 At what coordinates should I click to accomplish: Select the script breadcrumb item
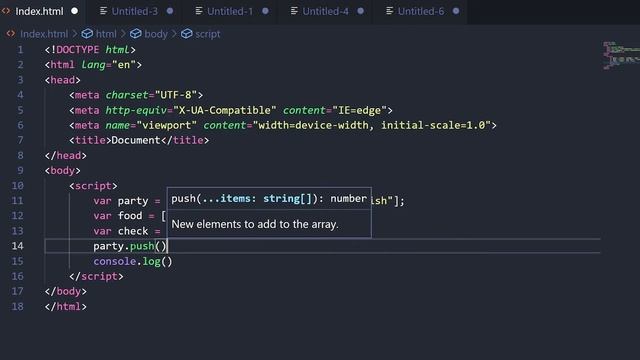(x=208, y=34)
